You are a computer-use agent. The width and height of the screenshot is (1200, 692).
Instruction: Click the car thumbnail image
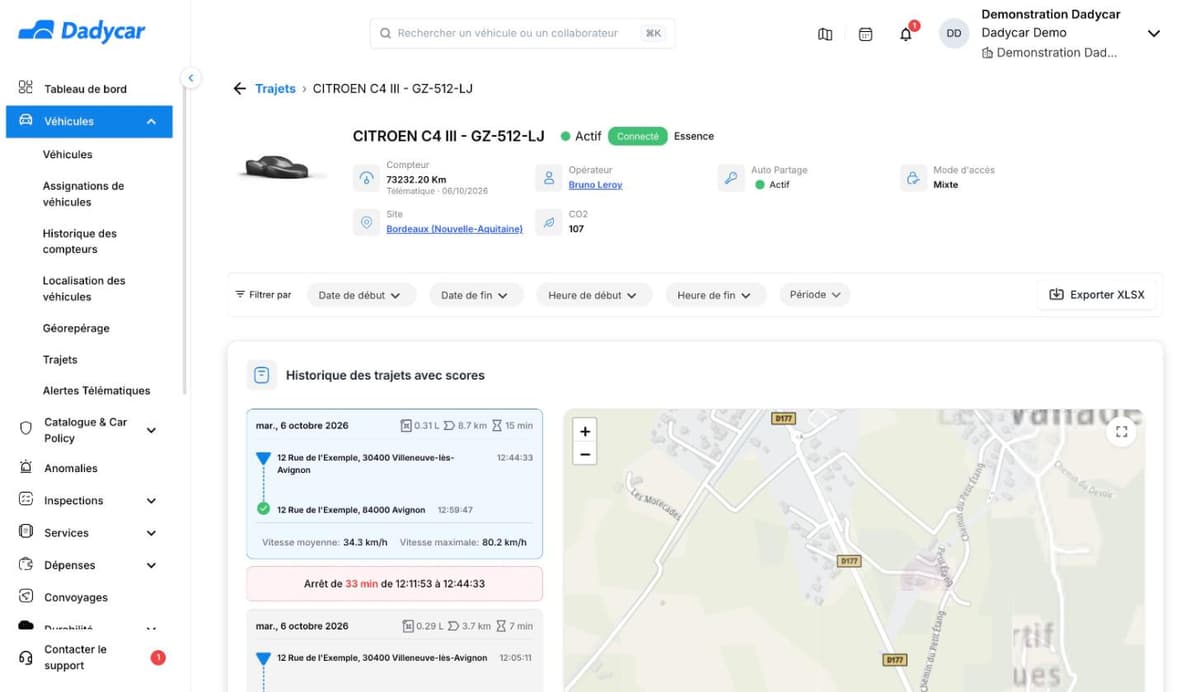tap(284, 168)
